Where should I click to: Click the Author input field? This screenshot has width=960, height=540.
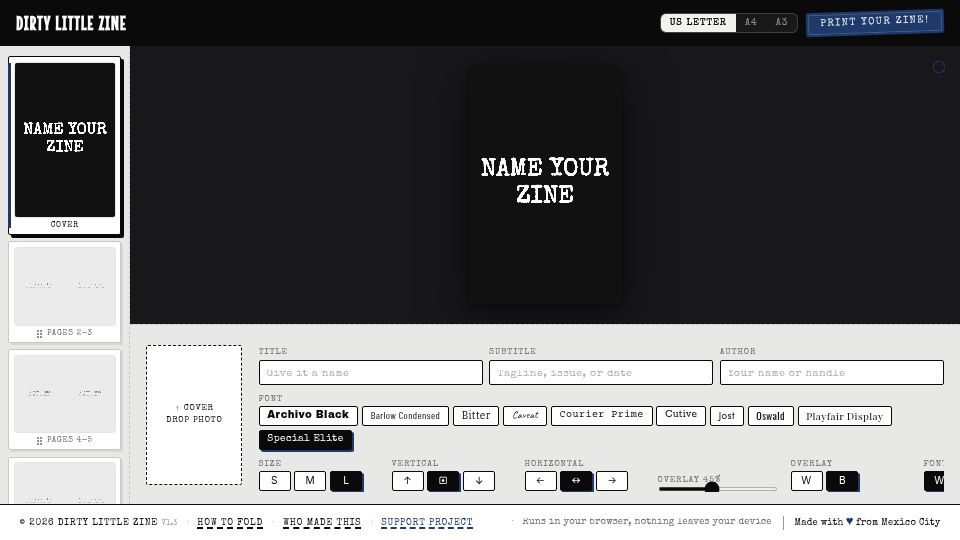(831, 372)
